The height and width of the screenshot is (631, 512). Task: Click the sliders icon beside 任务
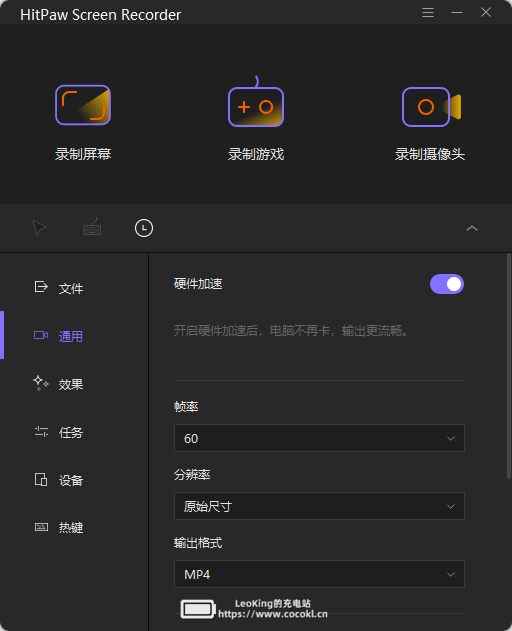point(41,431)
